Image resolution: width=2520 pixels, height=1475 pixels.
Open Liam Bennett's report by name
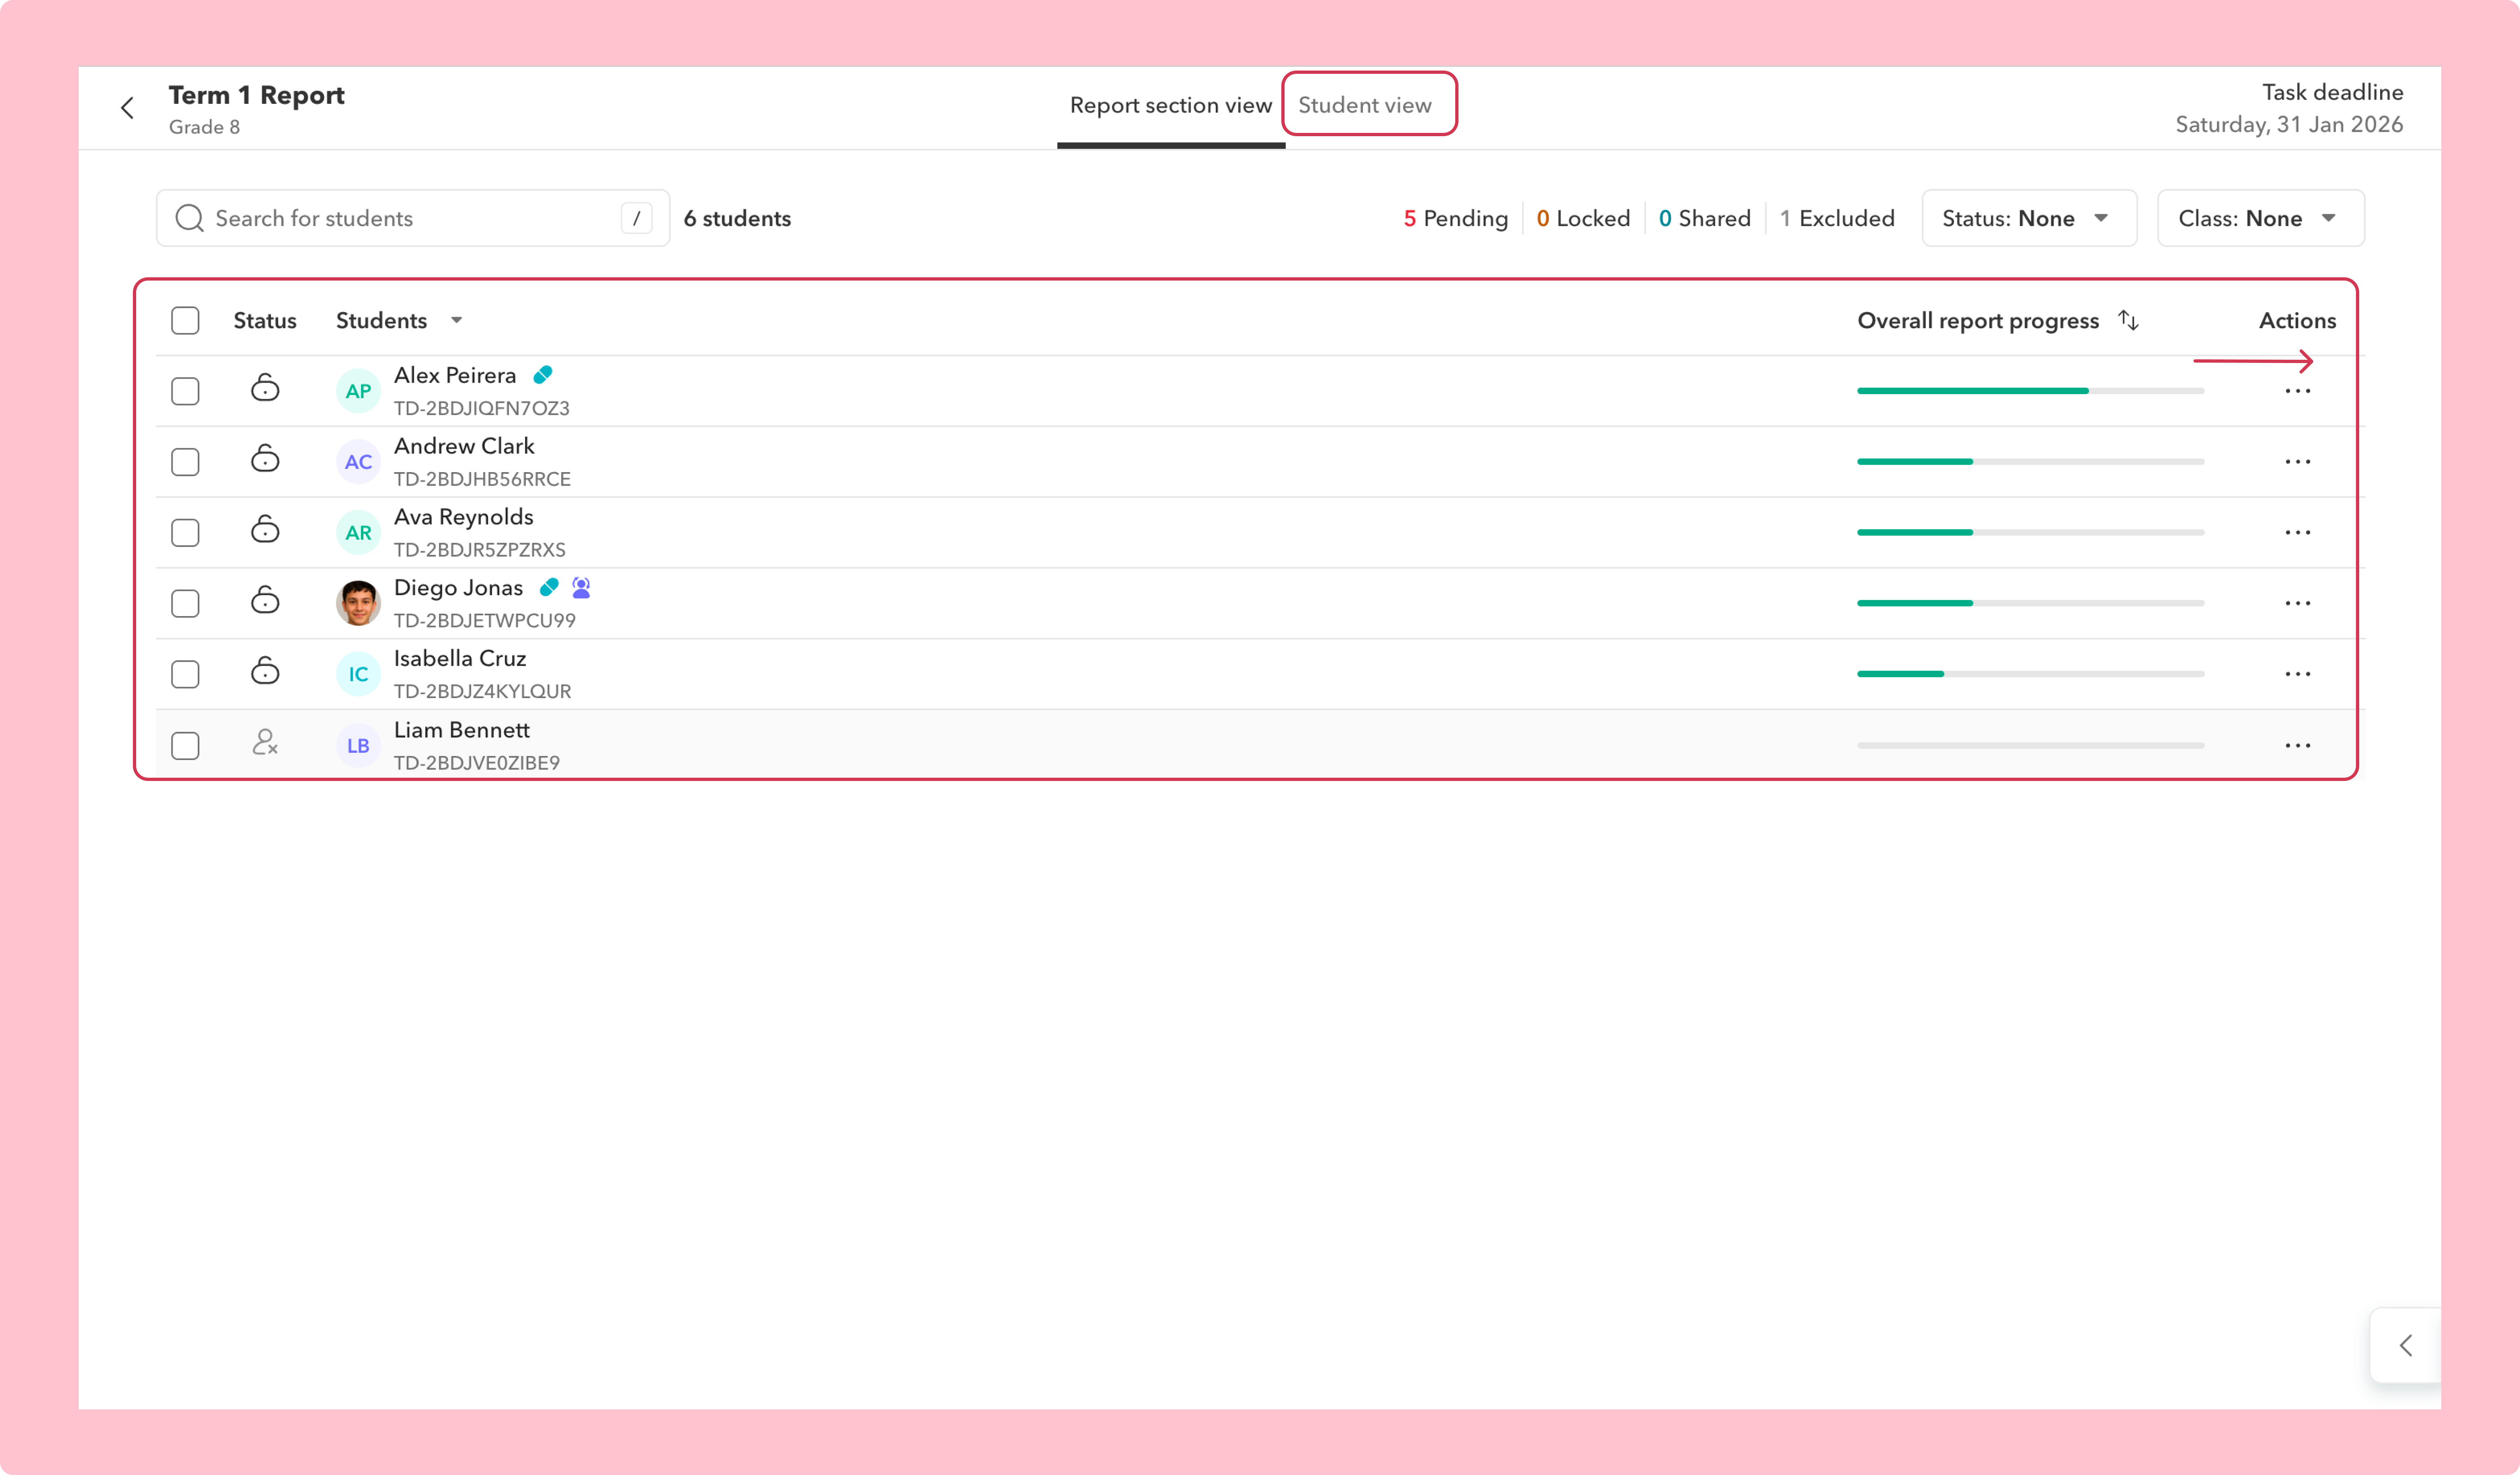coord(462,730)
